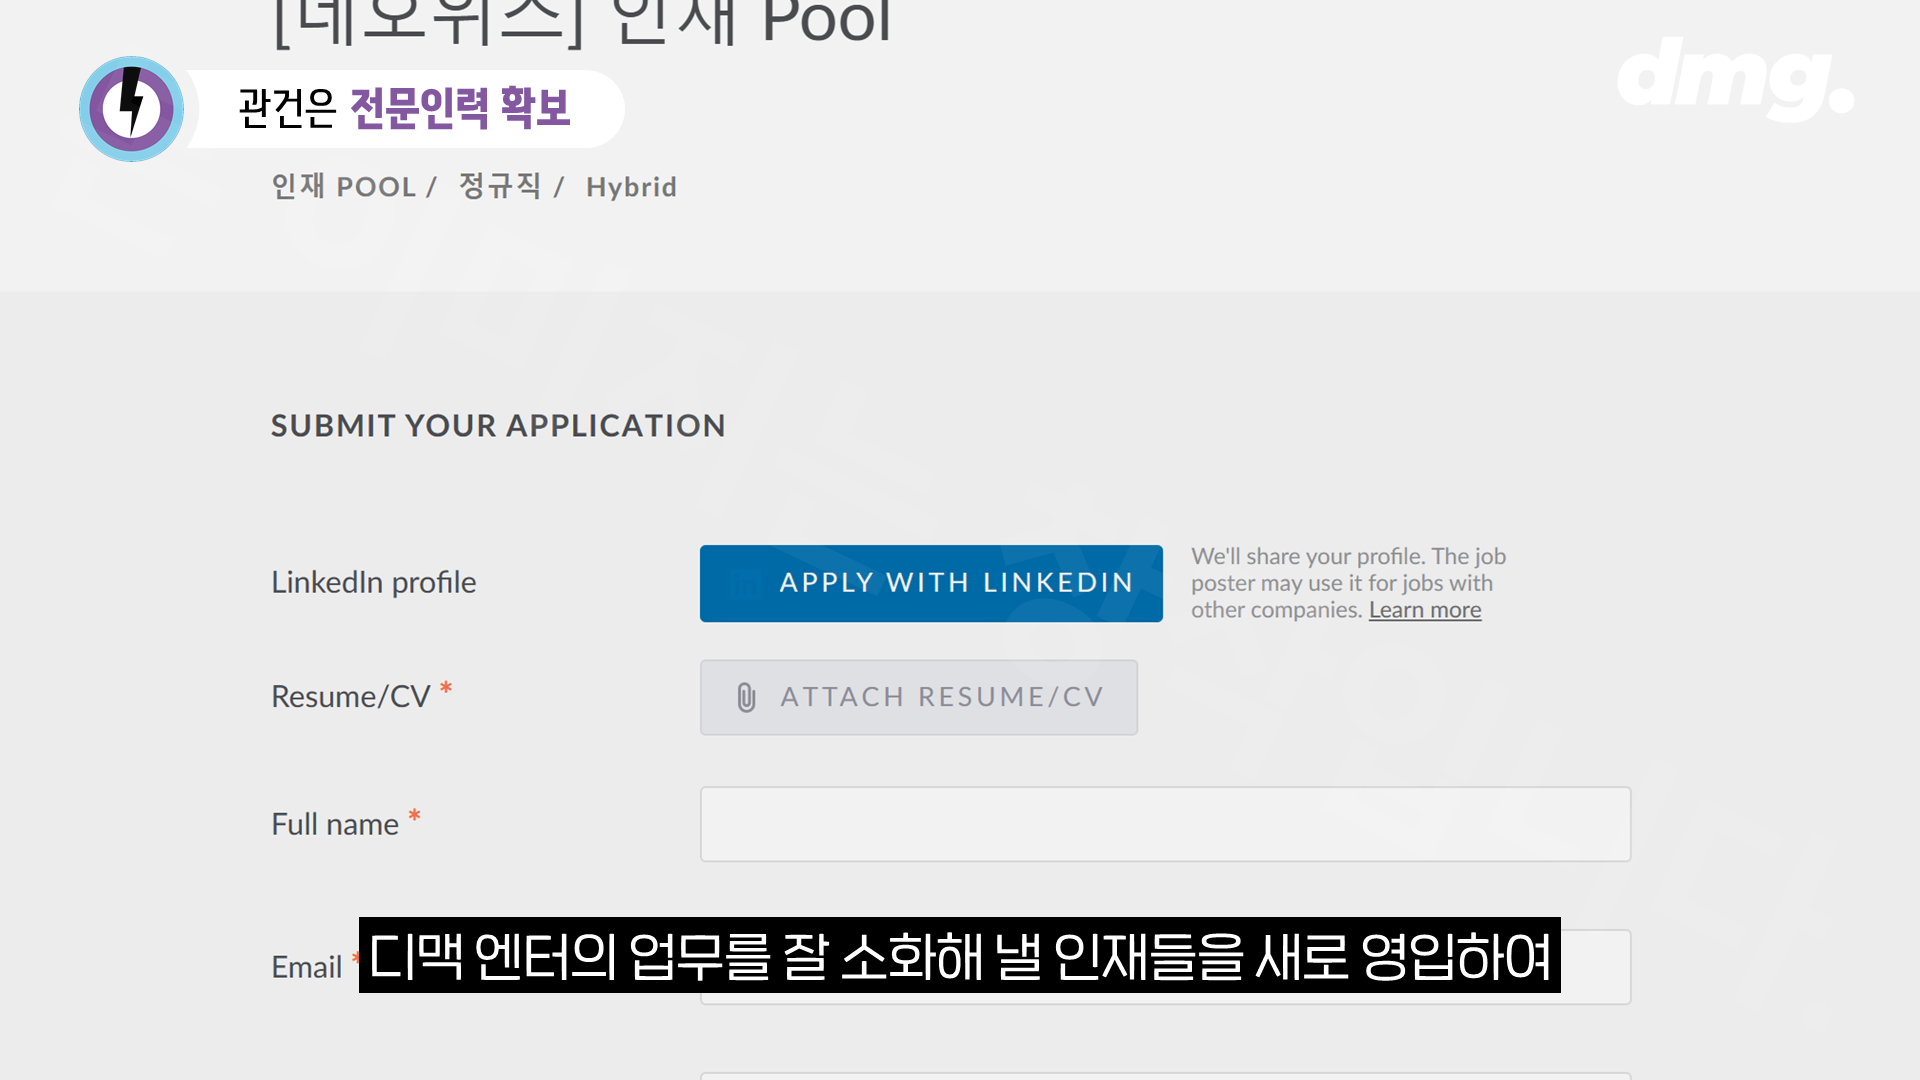Open the Learn more link
Screen dimensions: 1920x1080
(1424, 610)
